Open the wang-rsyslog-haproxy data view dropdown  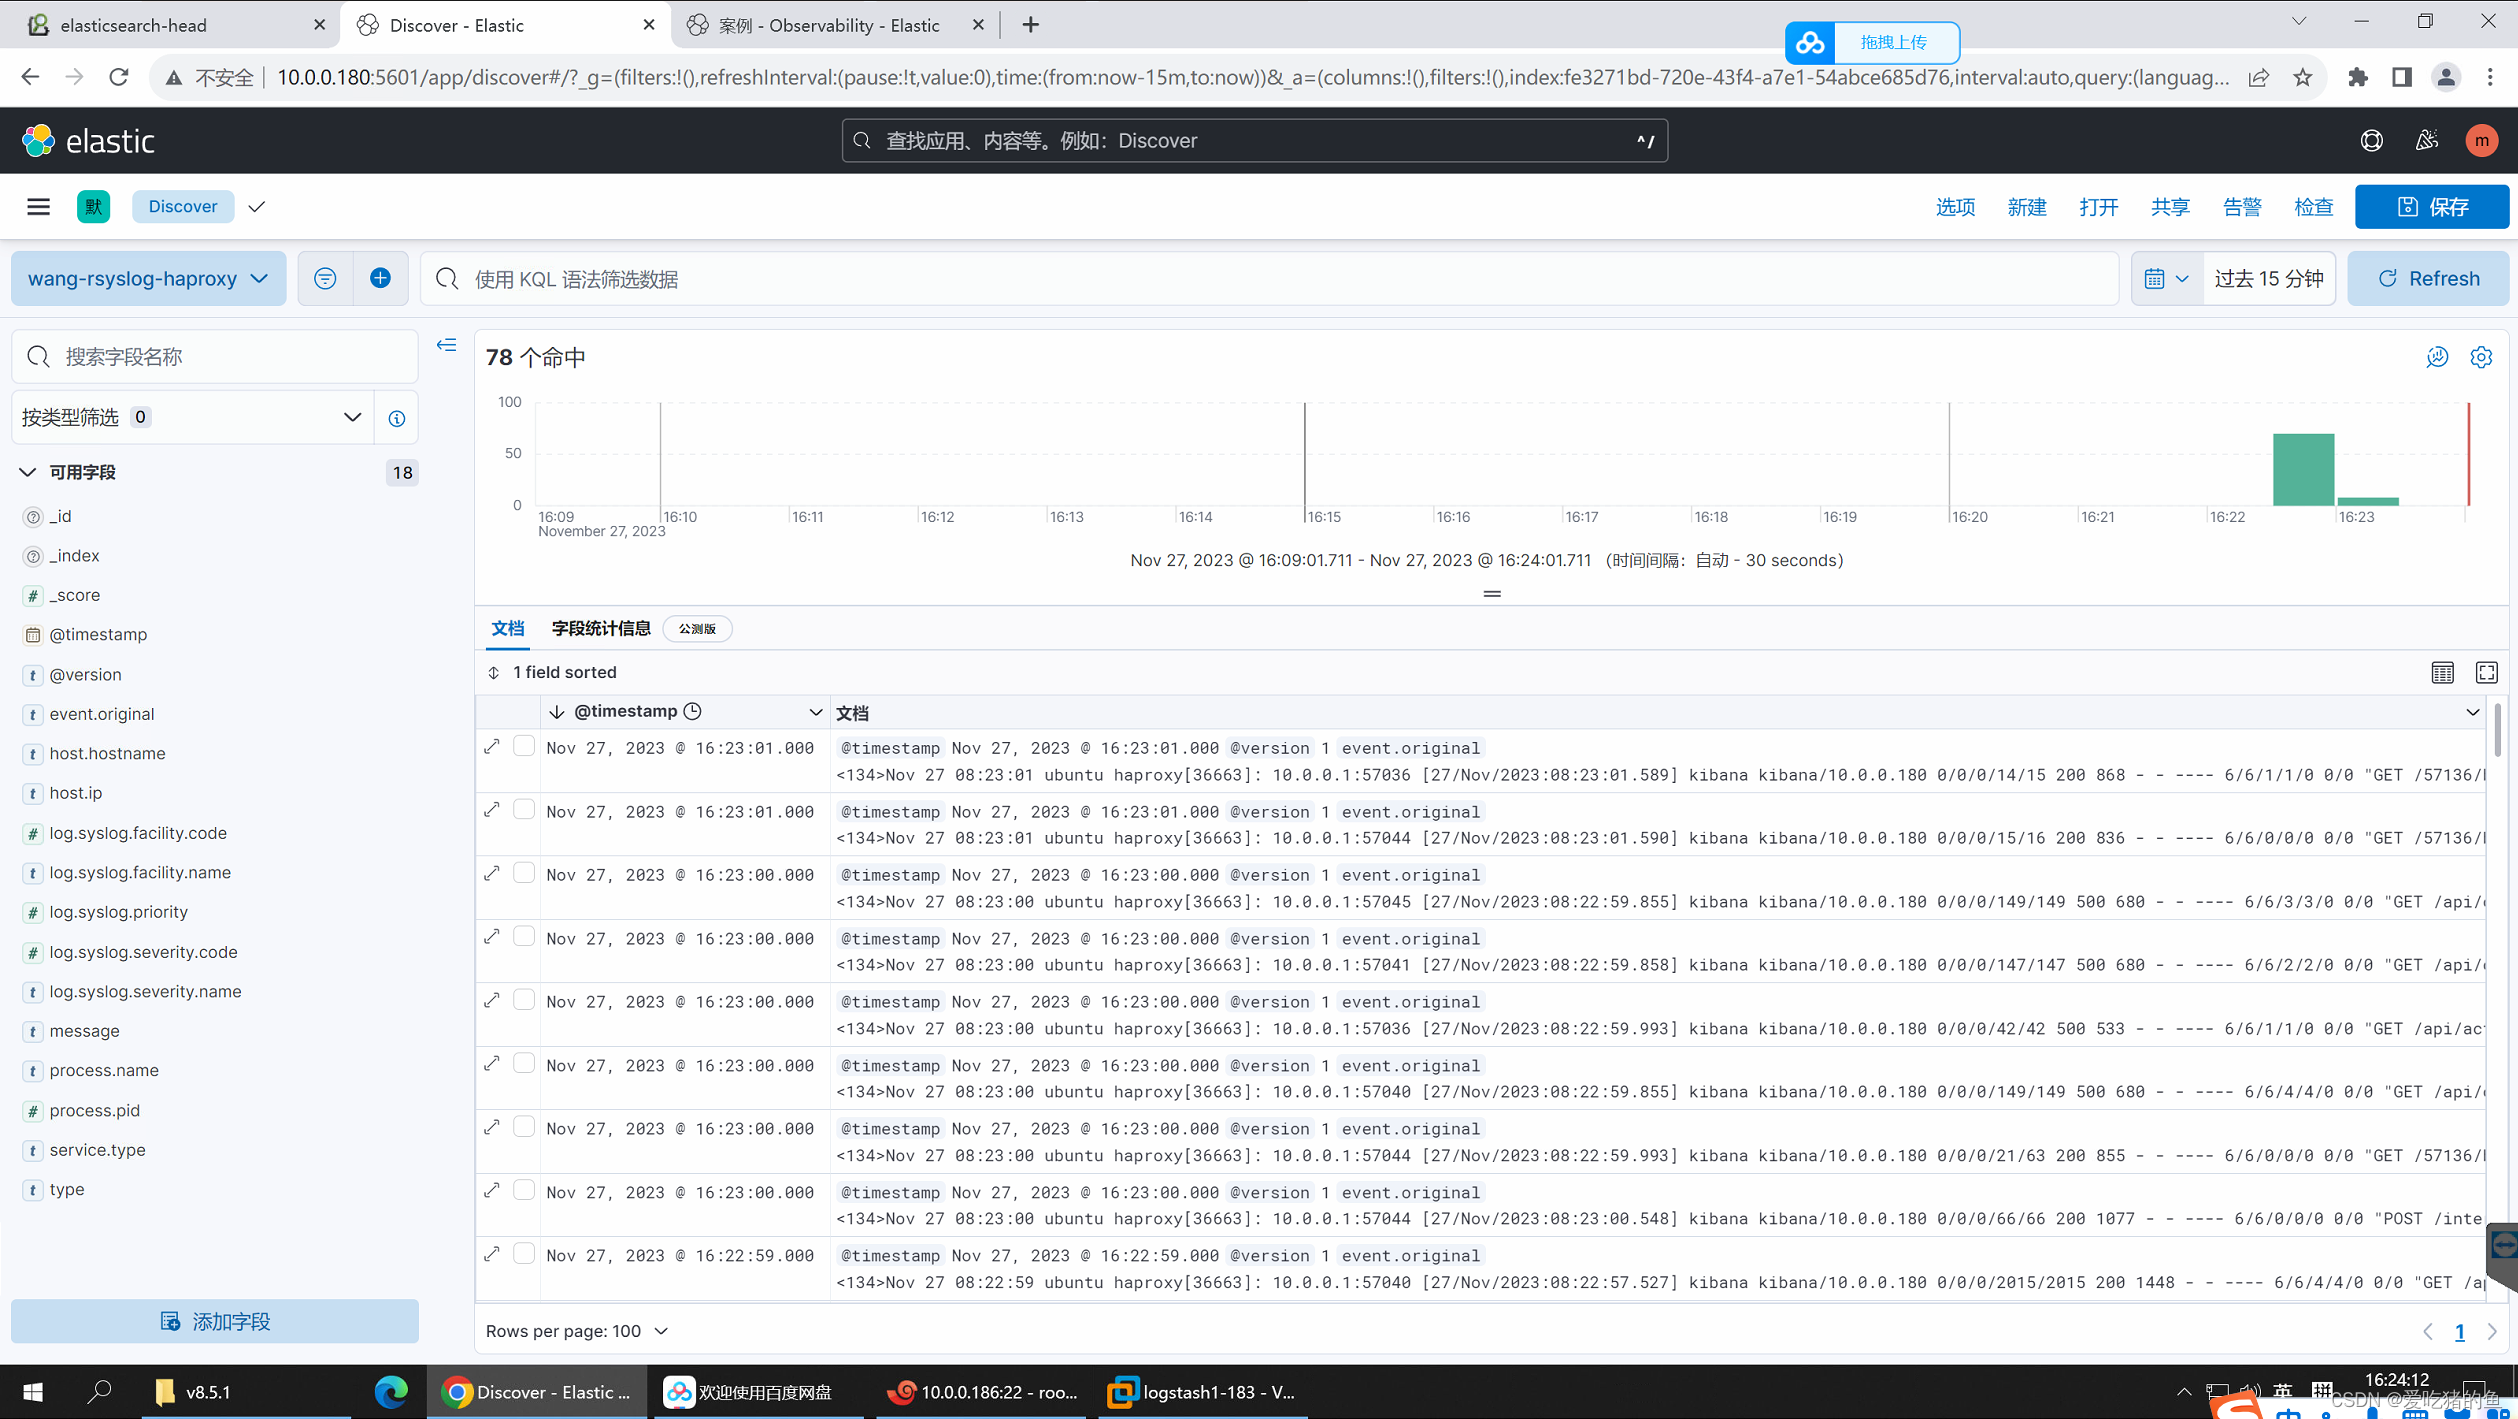(x=148, y=279)
